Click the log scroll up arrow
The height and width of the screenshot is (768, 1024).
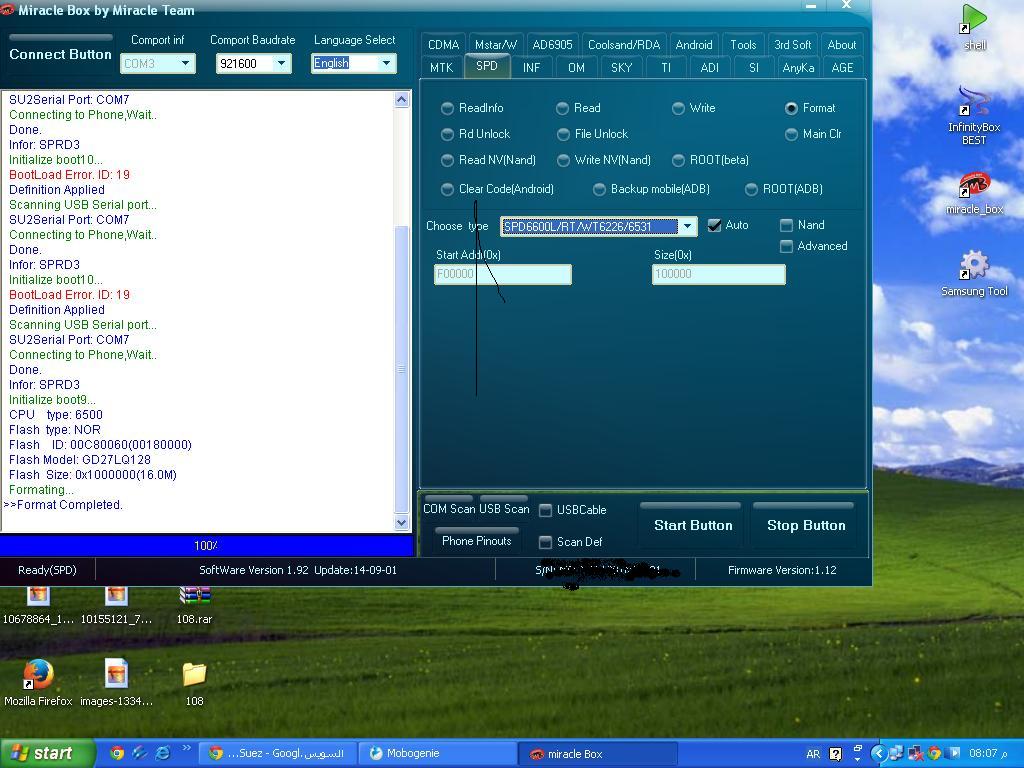click(402, 99)
